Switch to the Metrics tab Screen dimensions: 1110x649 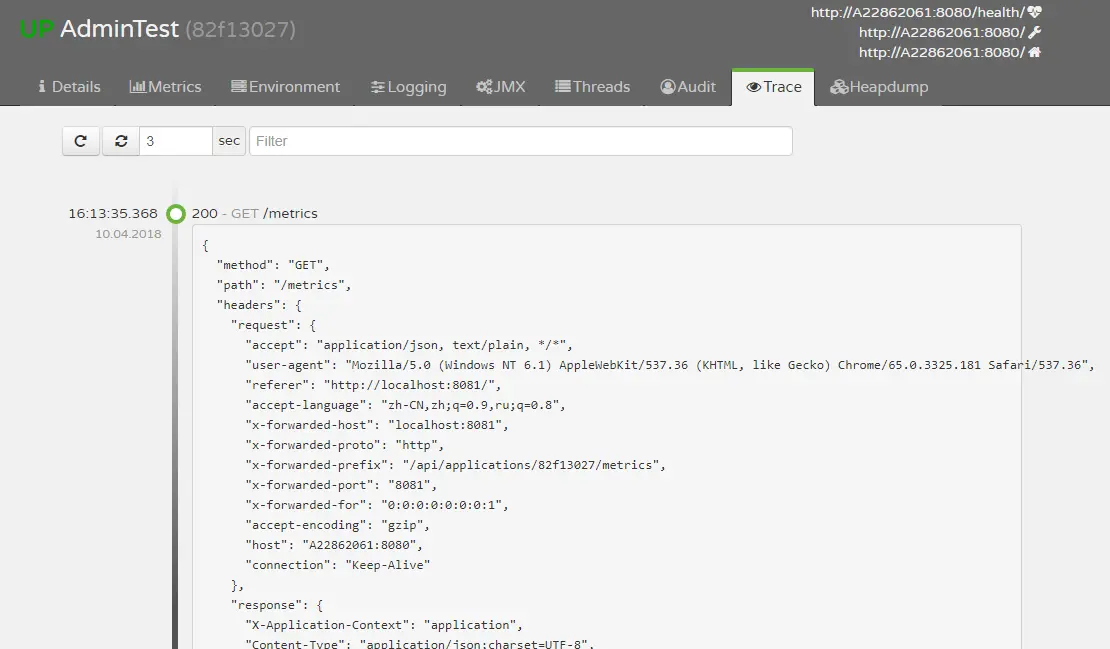(166, 87)
